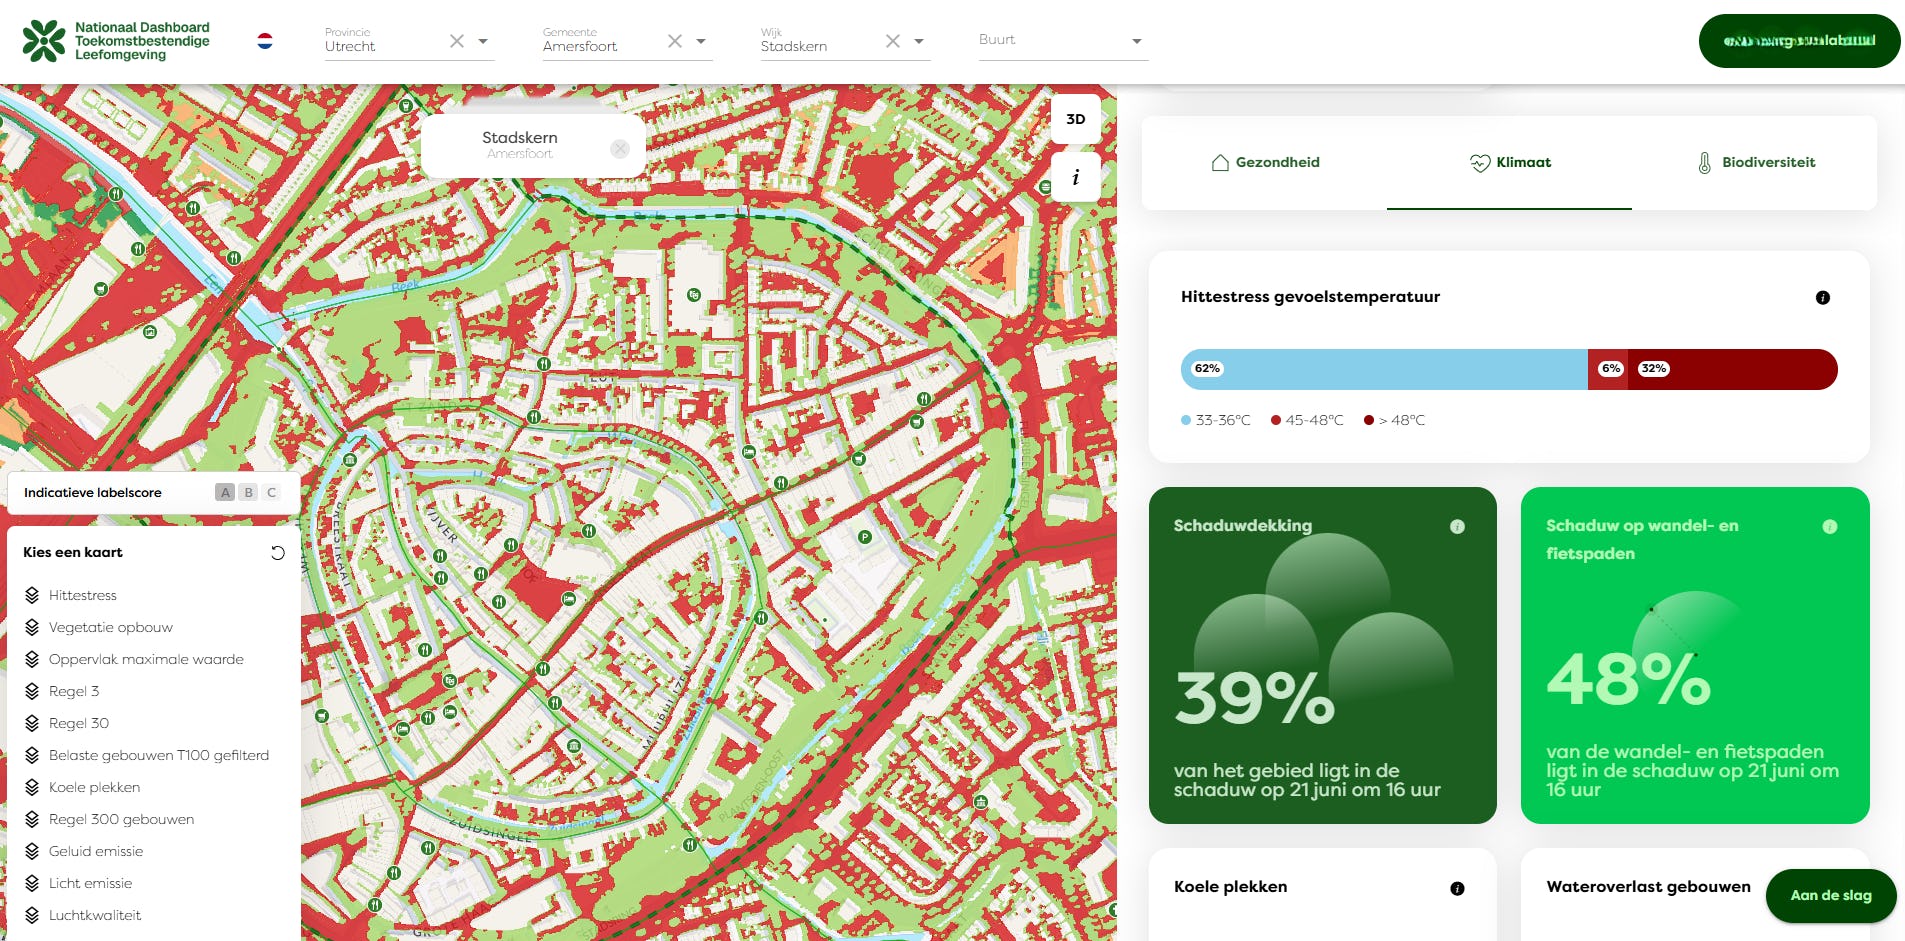Image resolution: width=1905 pixels, height=941 pixels.
Task: Click the 48% wandel- en fietspaden card
Action: point(1695,655)
